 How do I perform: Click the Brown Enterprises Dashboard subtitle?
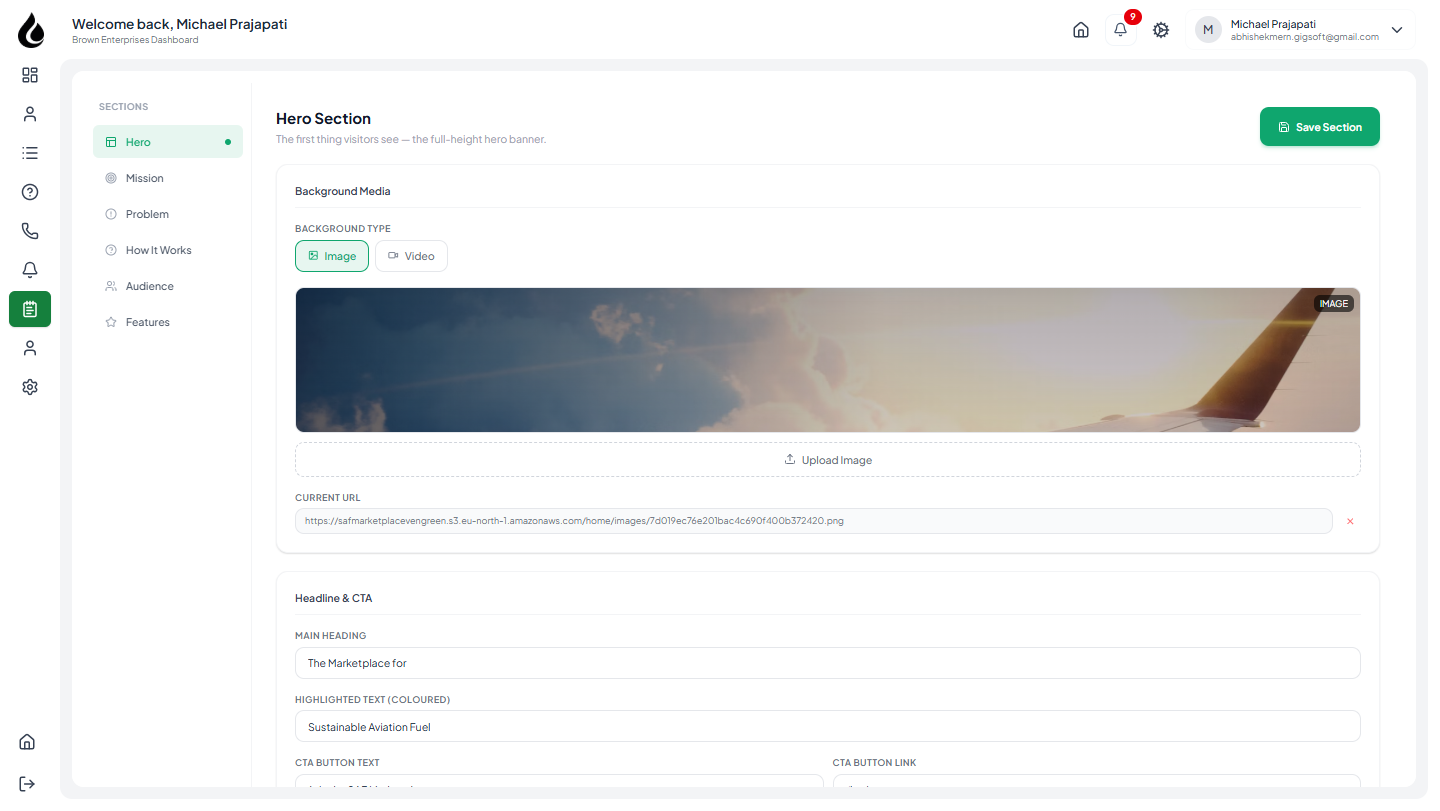135,40
